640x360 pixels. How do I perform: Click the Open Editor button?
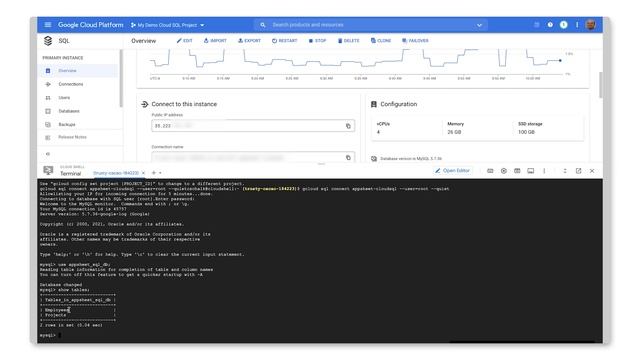click(x=452, y=171)
